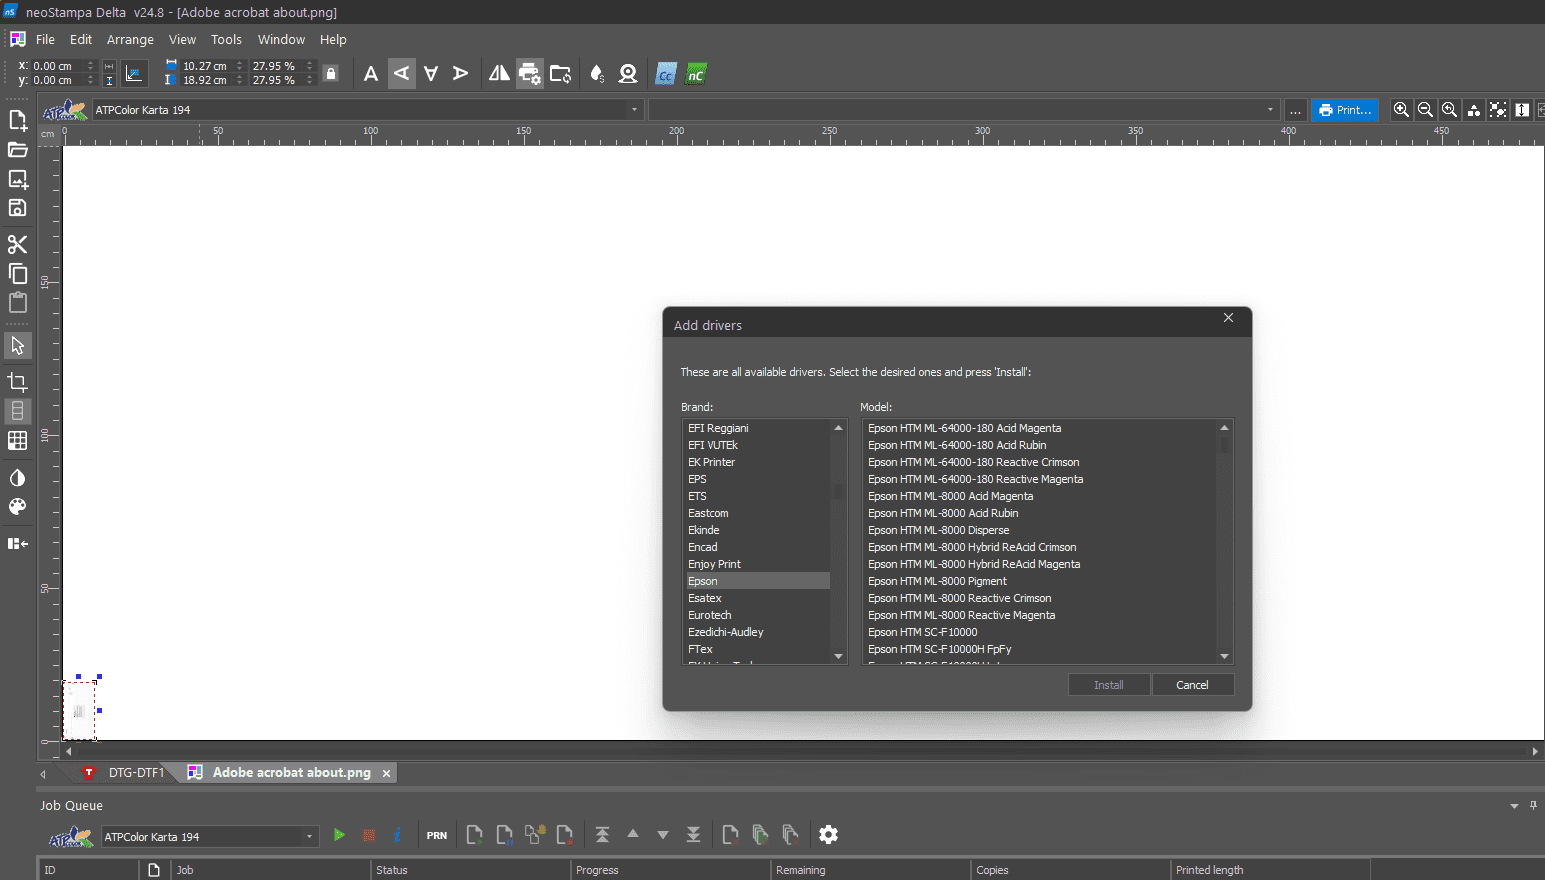
Task: Click the ink droplet icon in toolbar
Action: (x=596, y=73)
